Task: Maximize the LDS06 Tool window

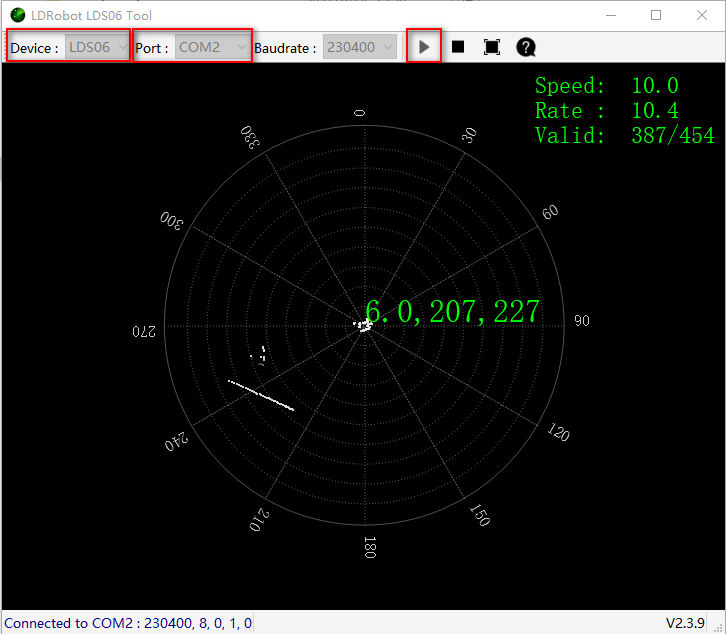Action: tap(656, 15)
